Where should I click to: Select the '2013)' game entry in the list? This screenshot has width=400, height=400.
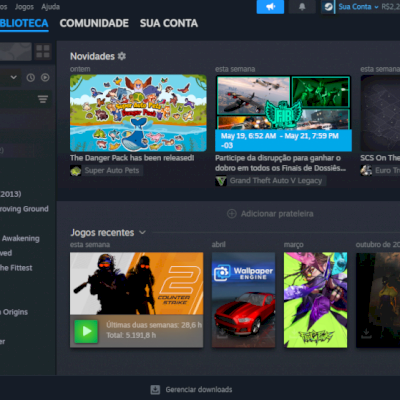click(11, 194)
